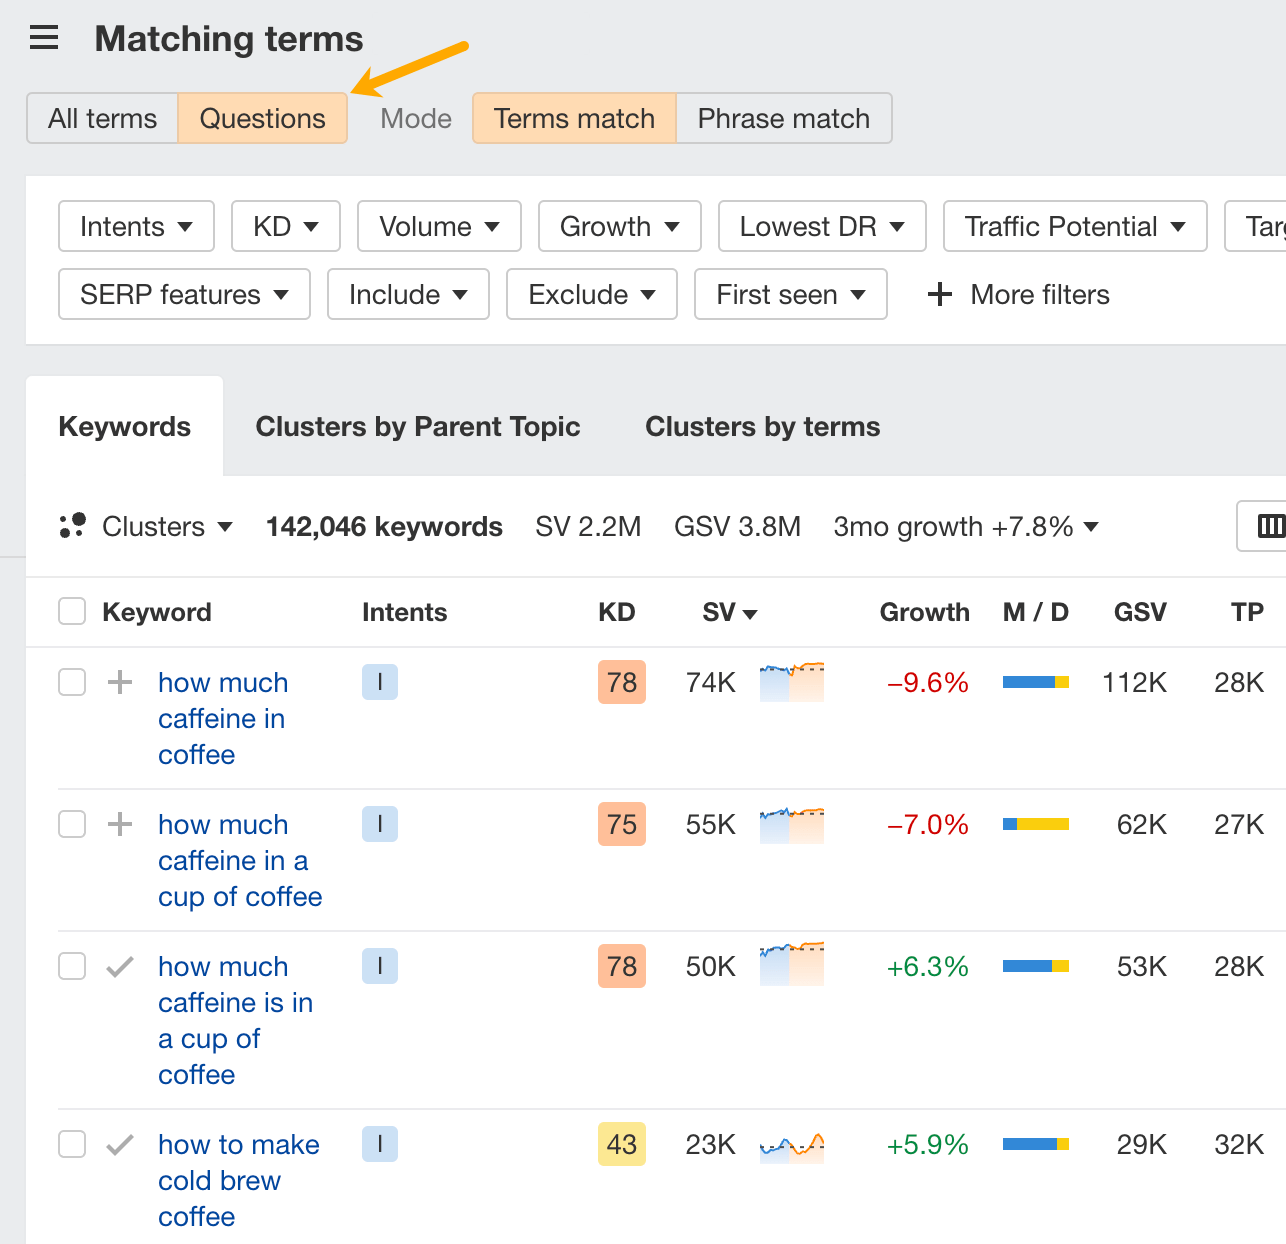The width and height of the screenshot is (1286, 1244).
Task: Select the Clusters by terms tab
Action: (761, 426)
